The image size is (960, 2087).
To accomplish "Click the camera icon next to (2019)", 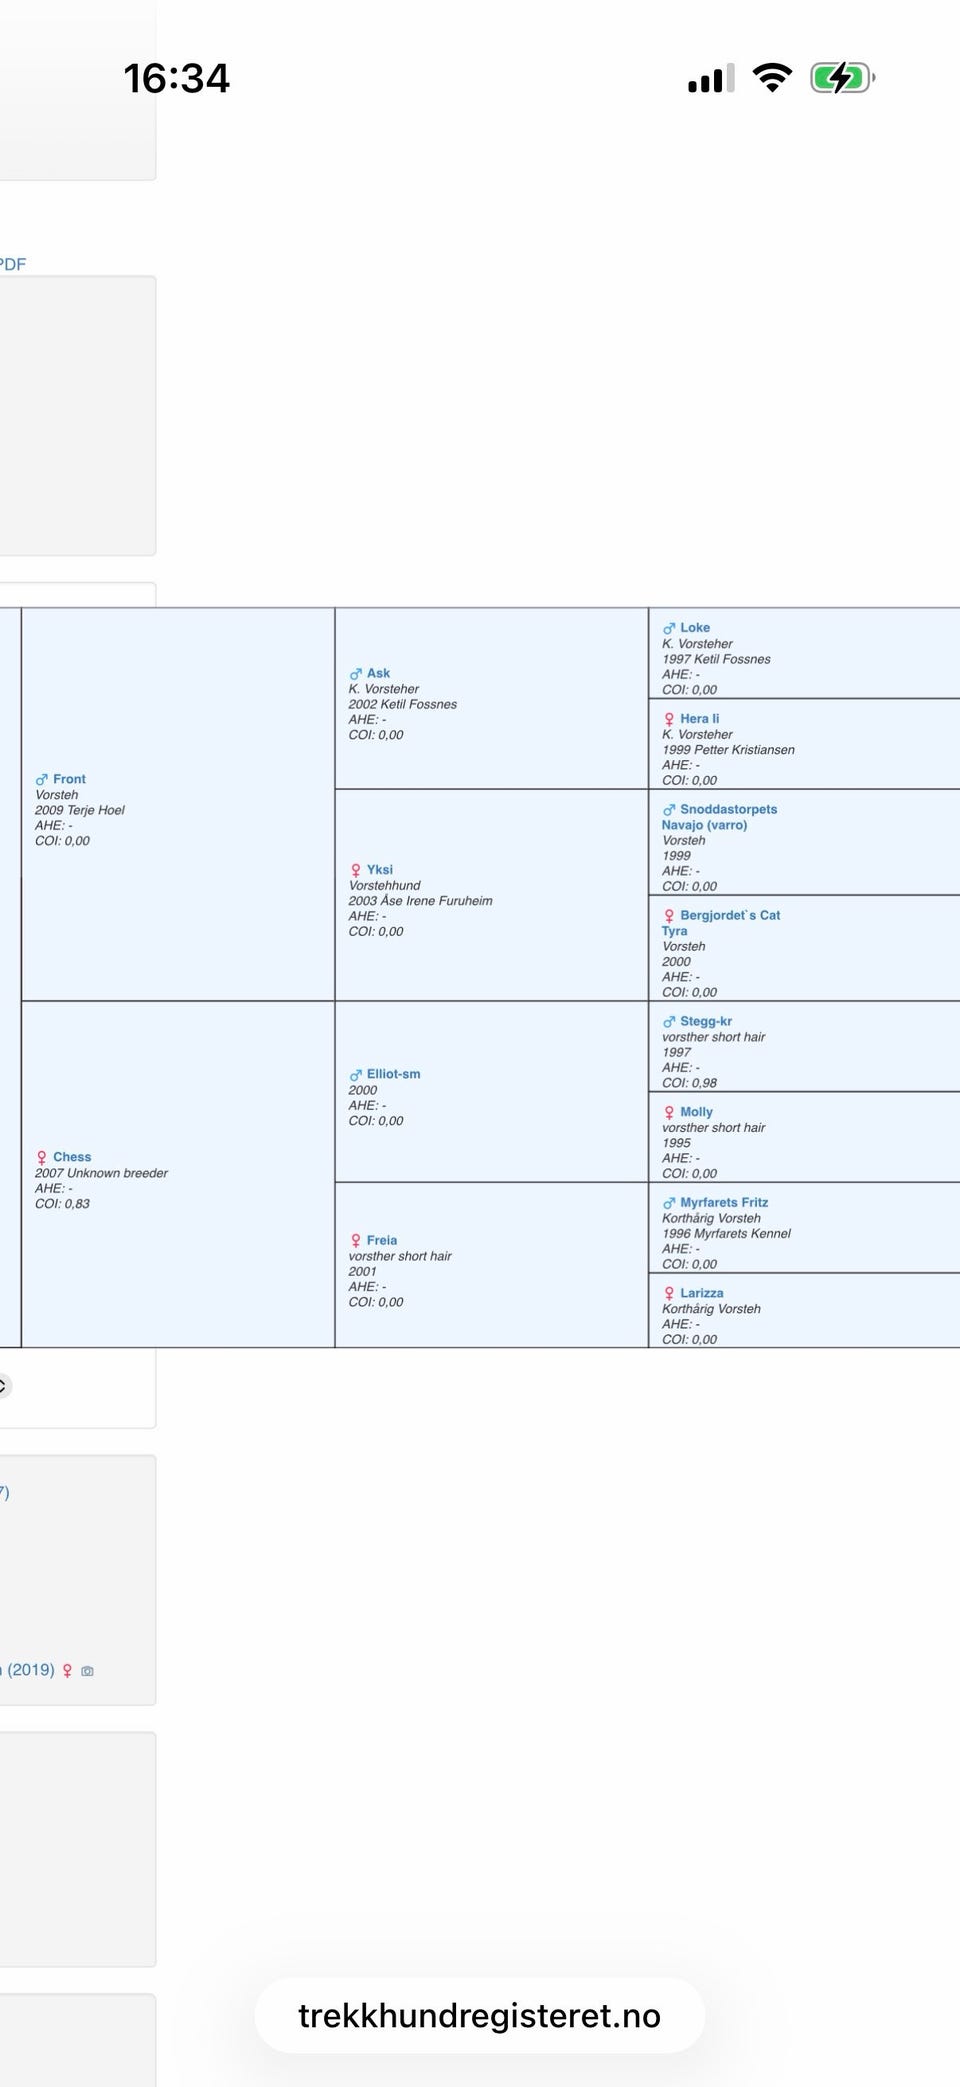I will pos(87,1671).
